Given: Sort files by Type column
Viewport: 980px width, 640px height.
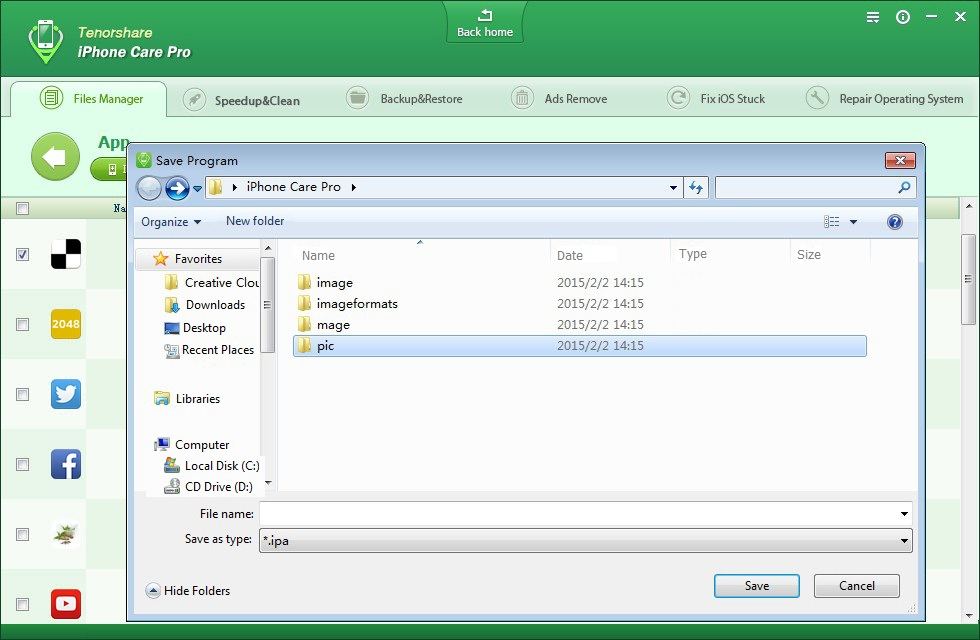Looking at the screenshot, I should click(692, 254).
